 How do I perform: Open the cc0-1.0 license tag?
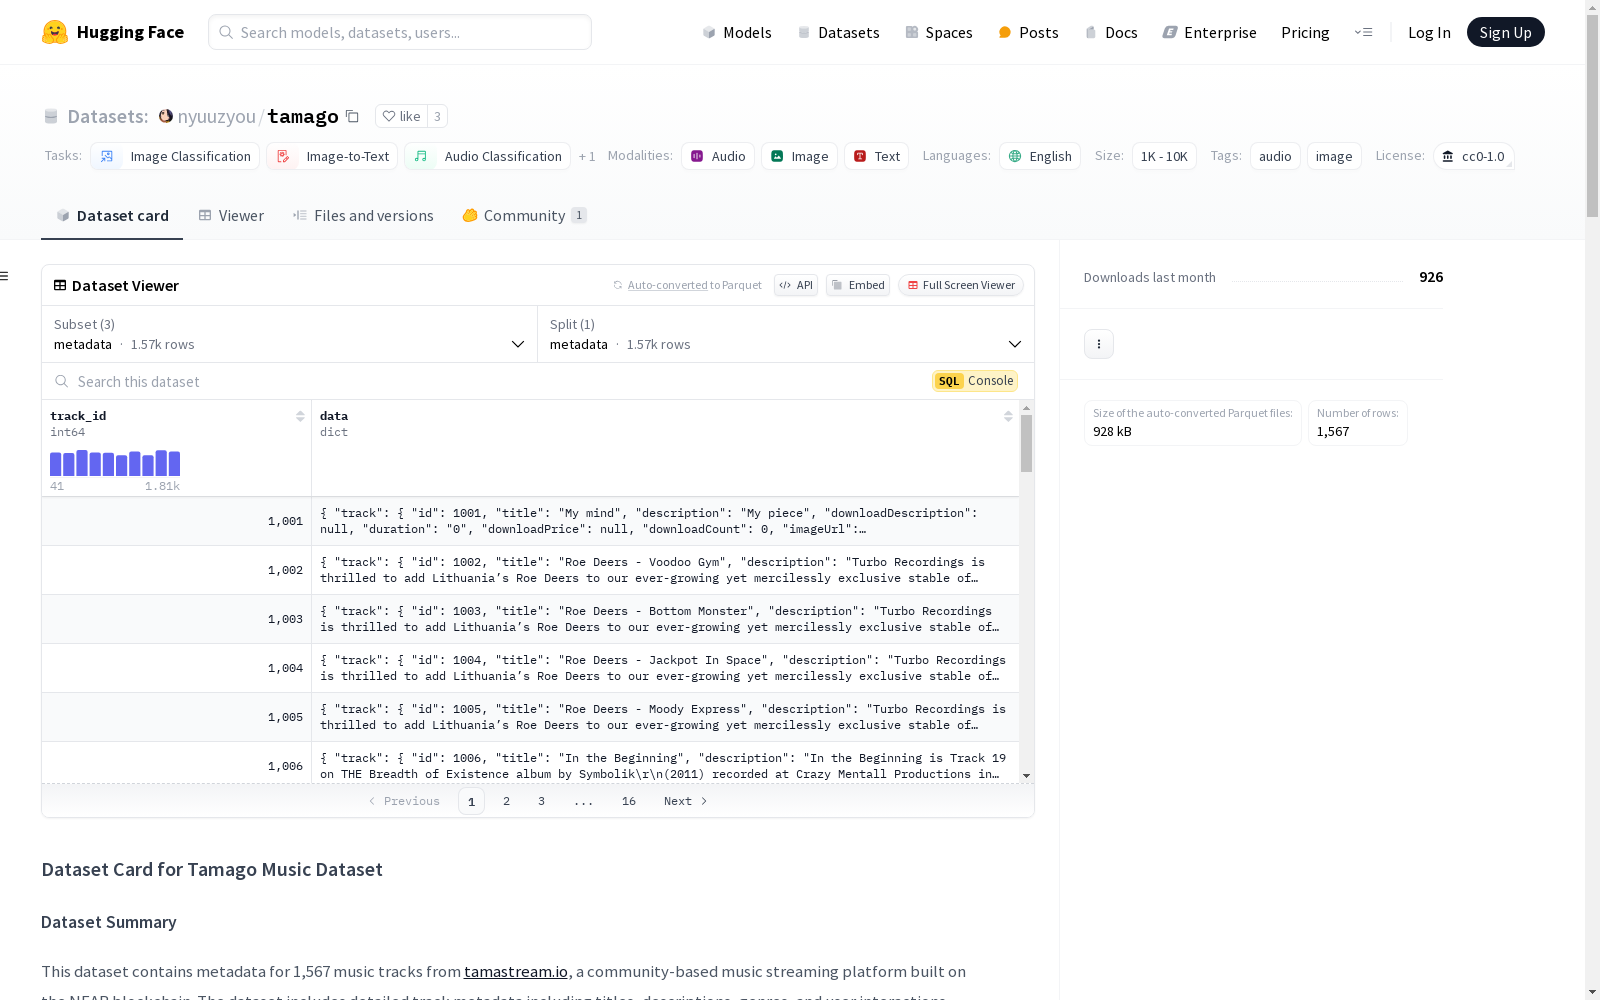[1474, 156]
